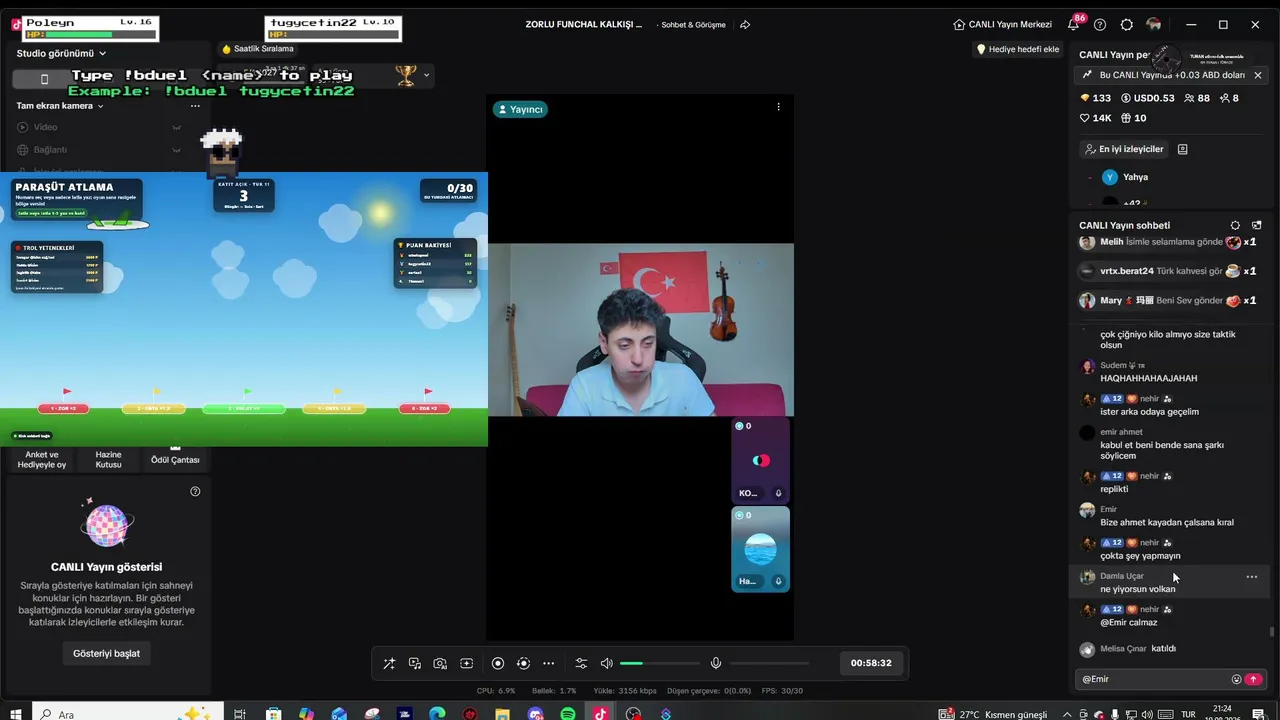Go to CANLI Yayın Merkezi
This screenshot has width=1280, height=720.
point(1001,24)
